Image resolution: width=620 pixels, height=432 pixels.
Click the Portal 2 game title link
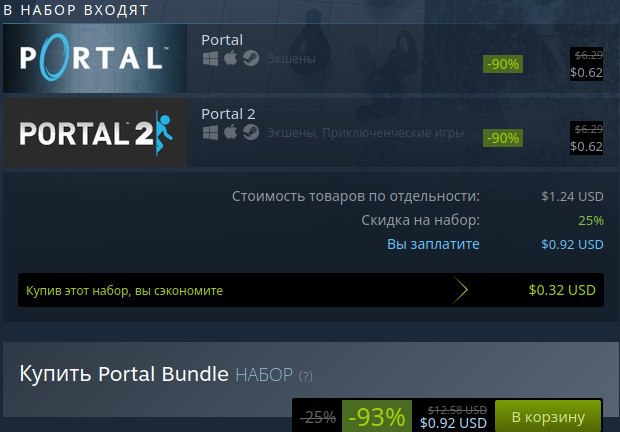[x=228, y=114]
